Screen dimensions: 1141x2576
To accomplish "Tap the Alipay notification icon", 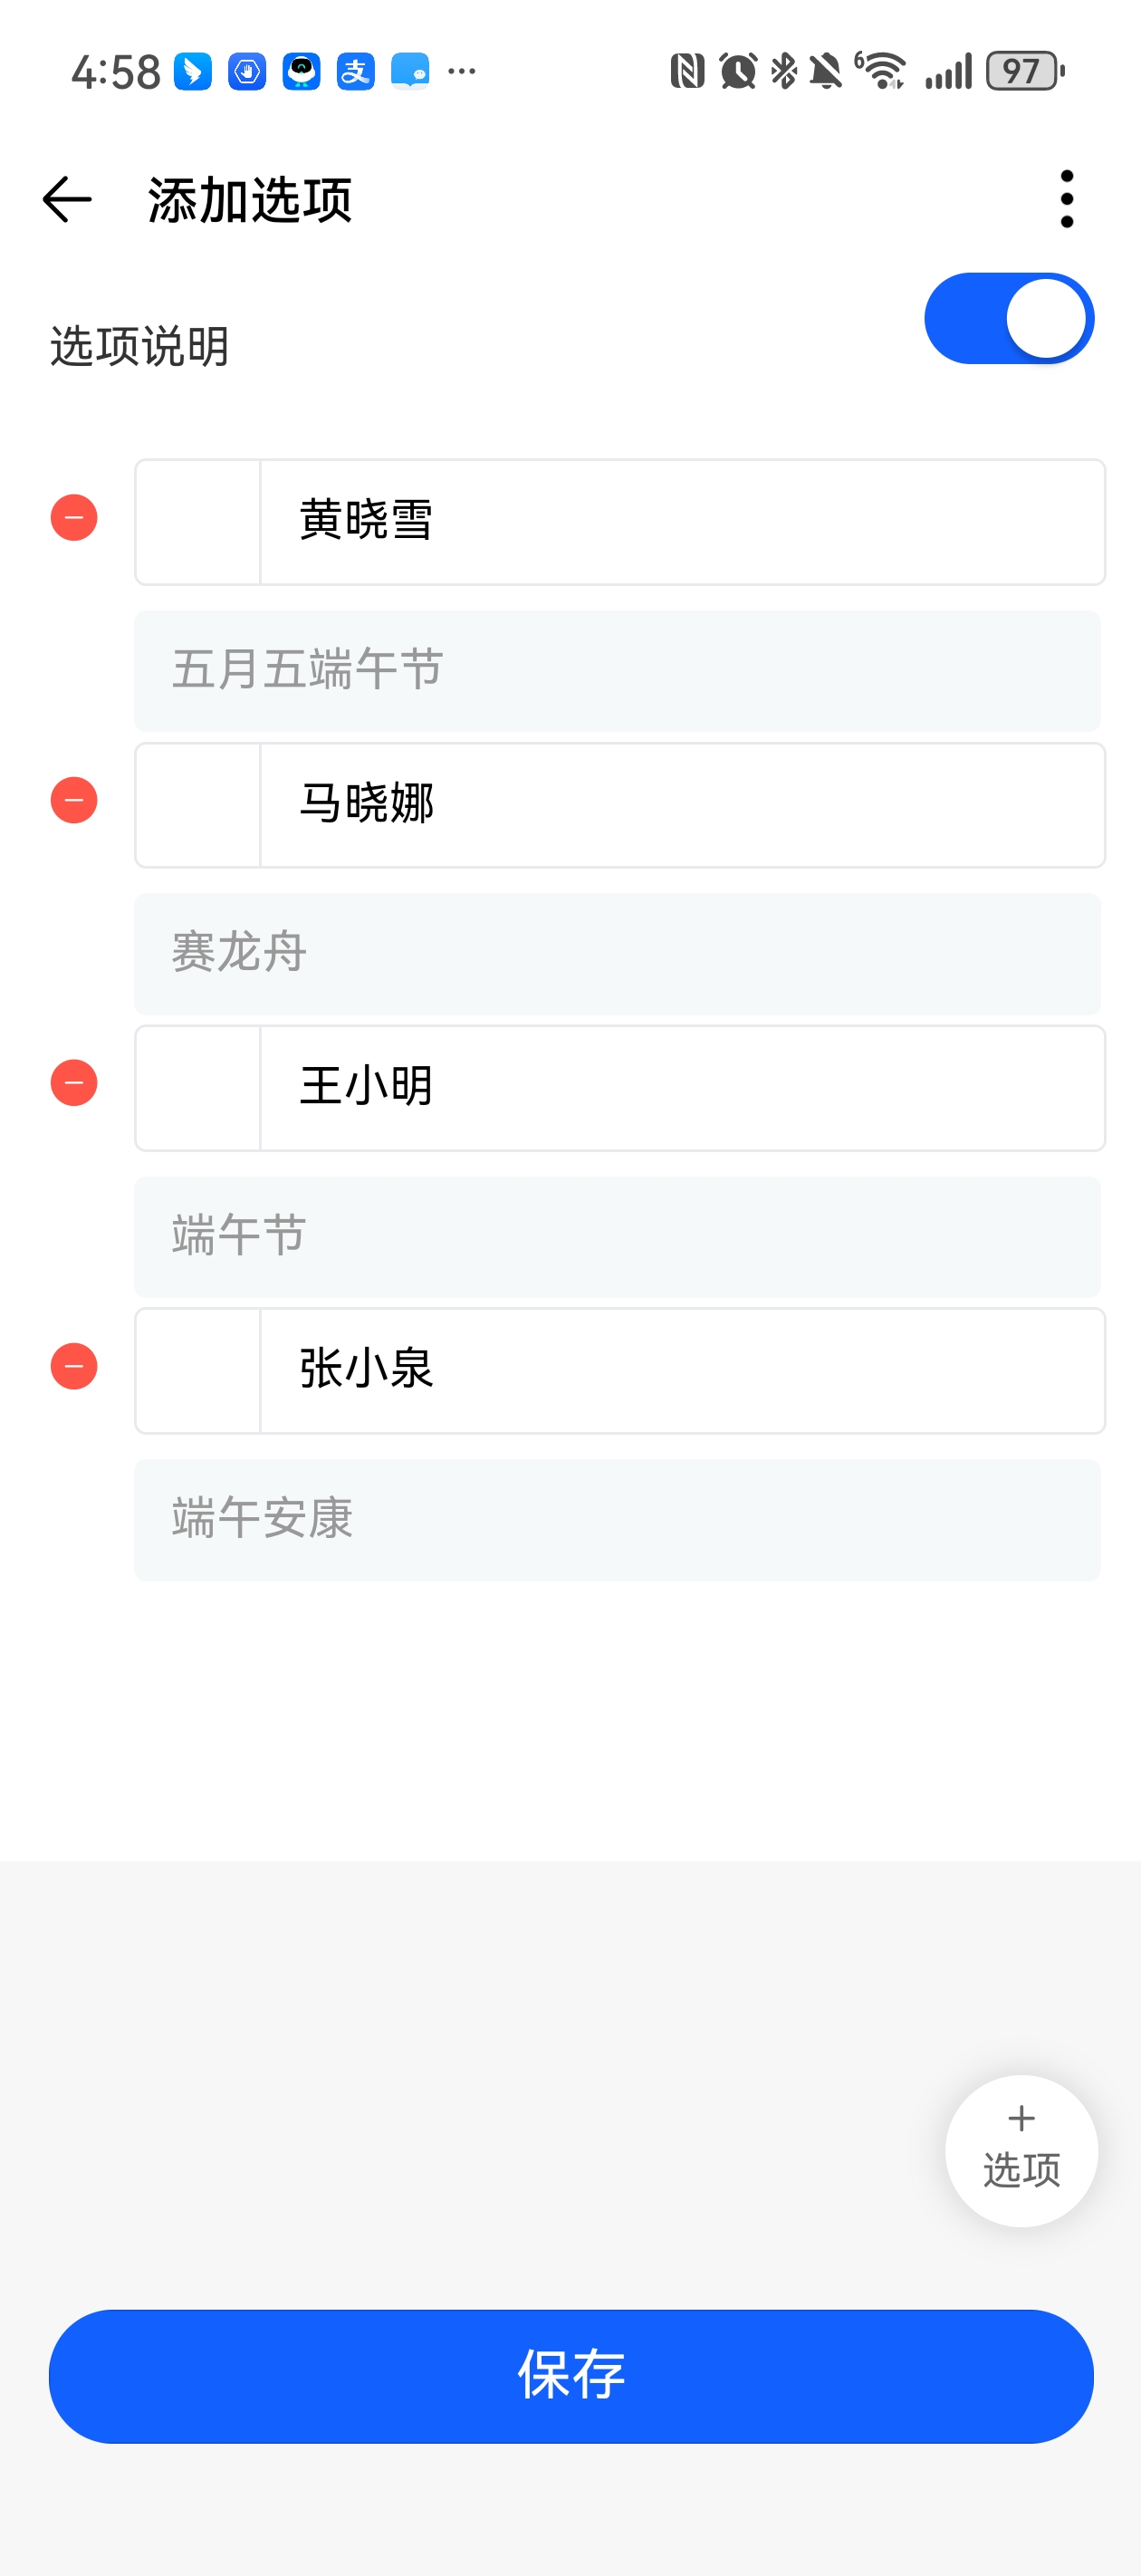I will tap(355, 72).
